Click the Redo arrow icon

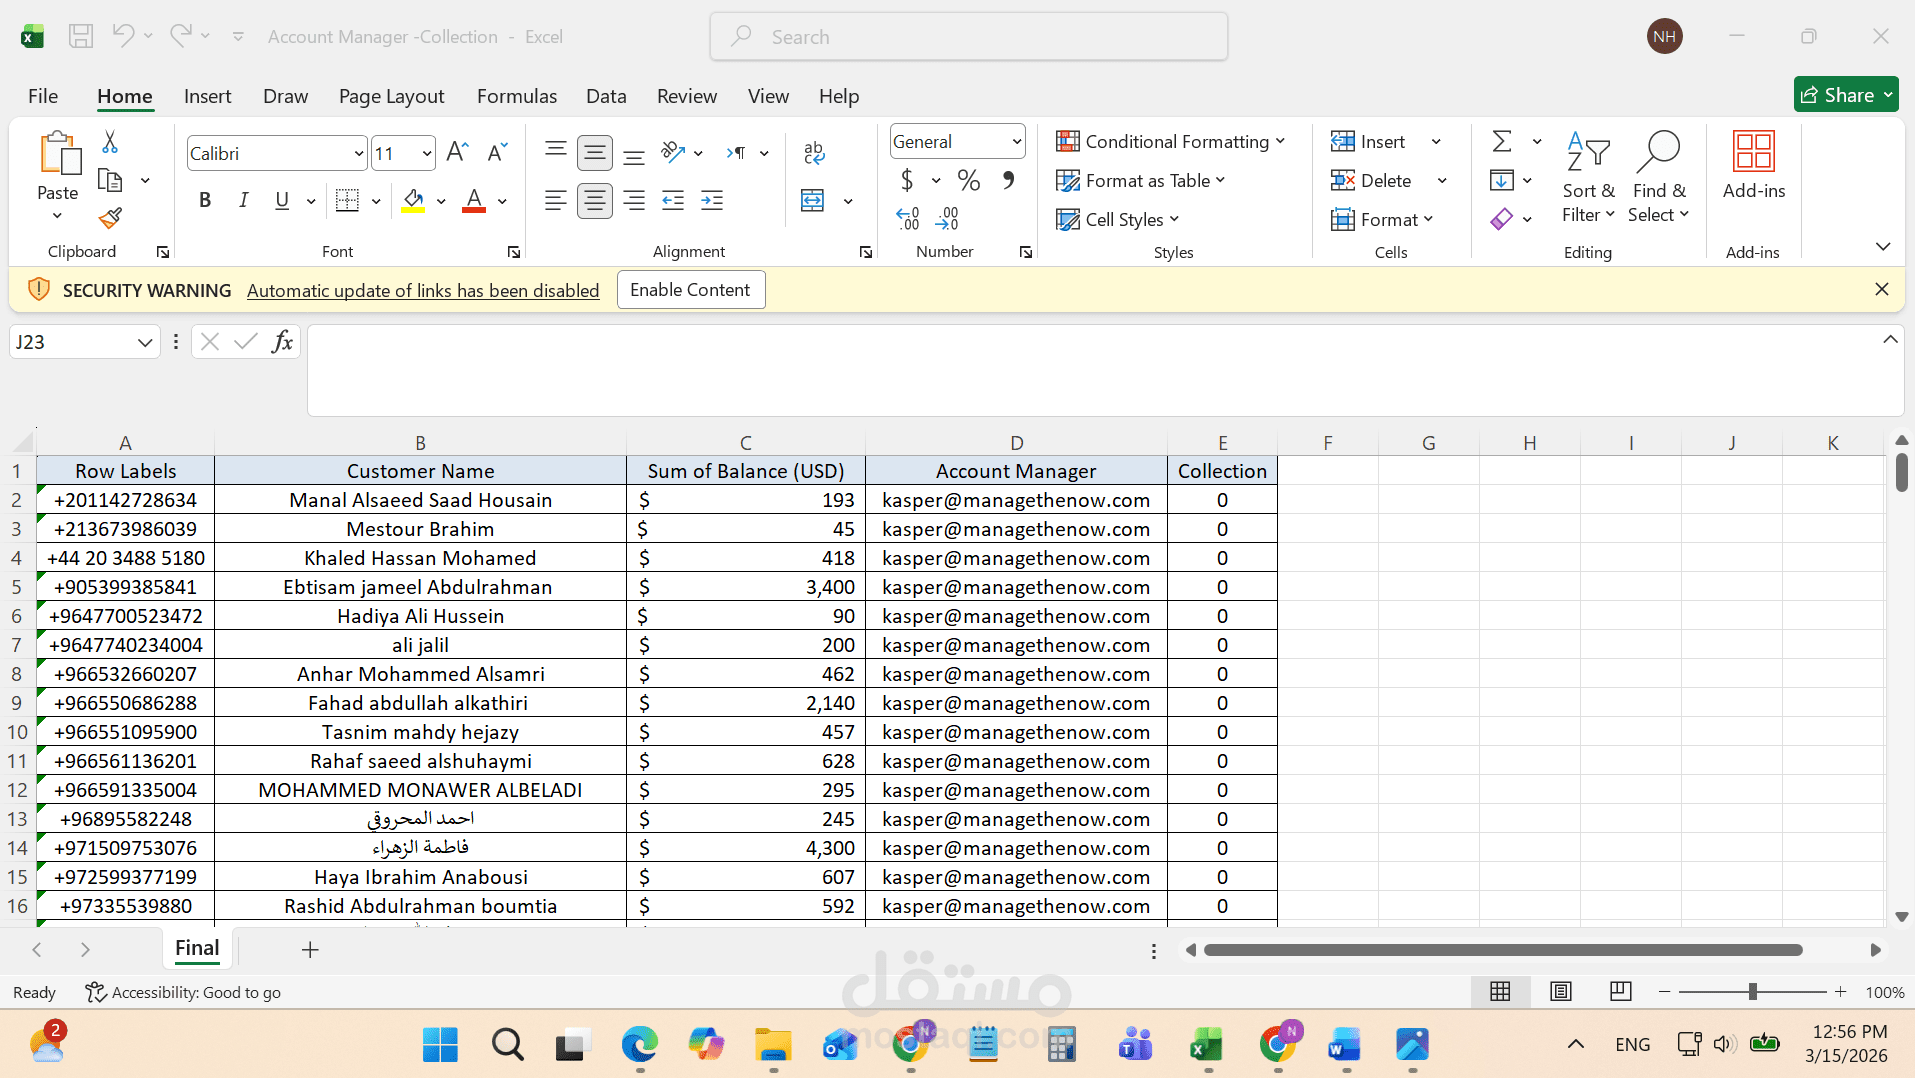click(x=180, y=36)
